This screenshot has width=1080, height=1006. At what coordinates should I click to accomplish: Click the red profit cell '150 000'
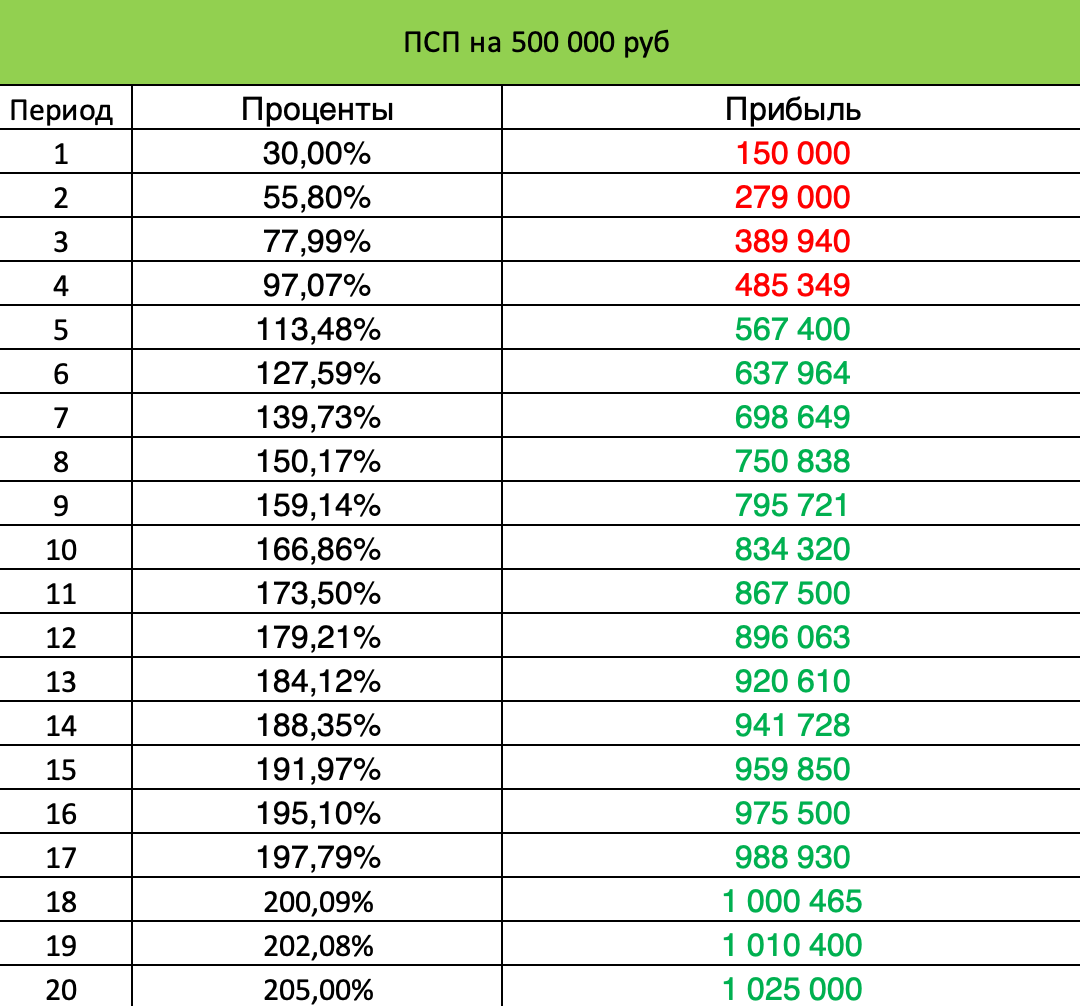pos(792,153)
